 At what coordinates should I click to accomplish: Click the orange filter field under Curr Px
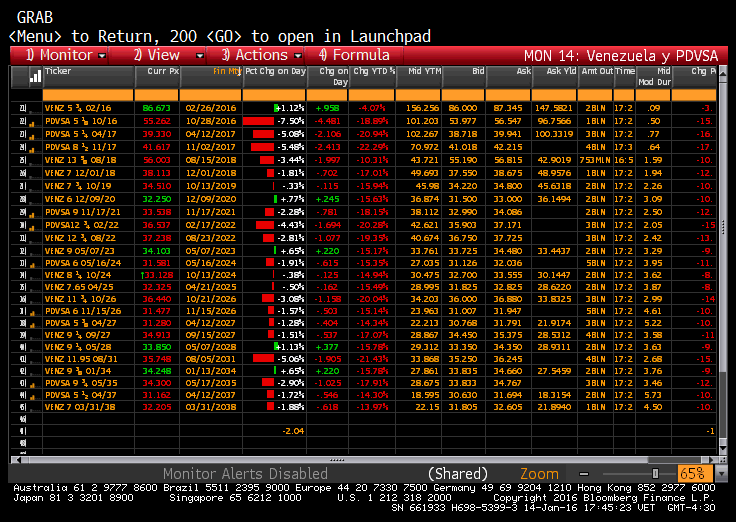coord(157,95)
